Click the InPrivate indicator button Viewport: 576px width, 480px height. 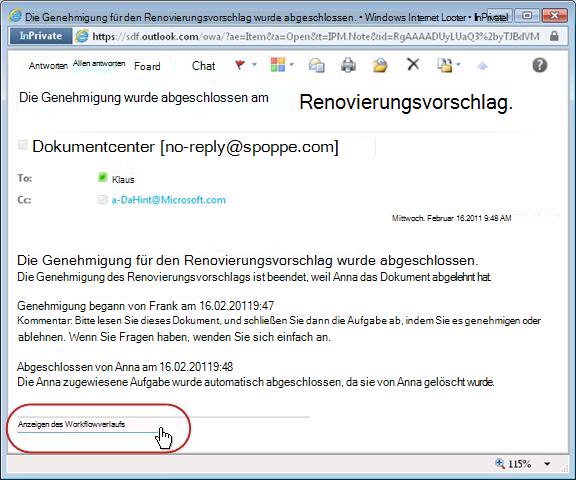41,36
